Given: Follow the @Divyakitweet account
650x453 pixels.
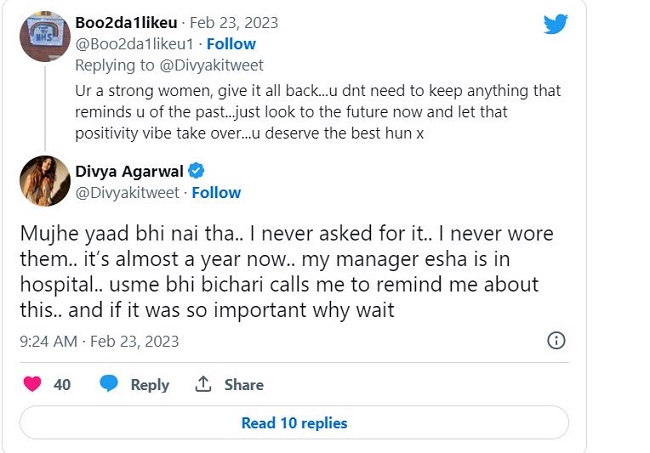Looking at the screenshot, I should click(x=216, y=192).
